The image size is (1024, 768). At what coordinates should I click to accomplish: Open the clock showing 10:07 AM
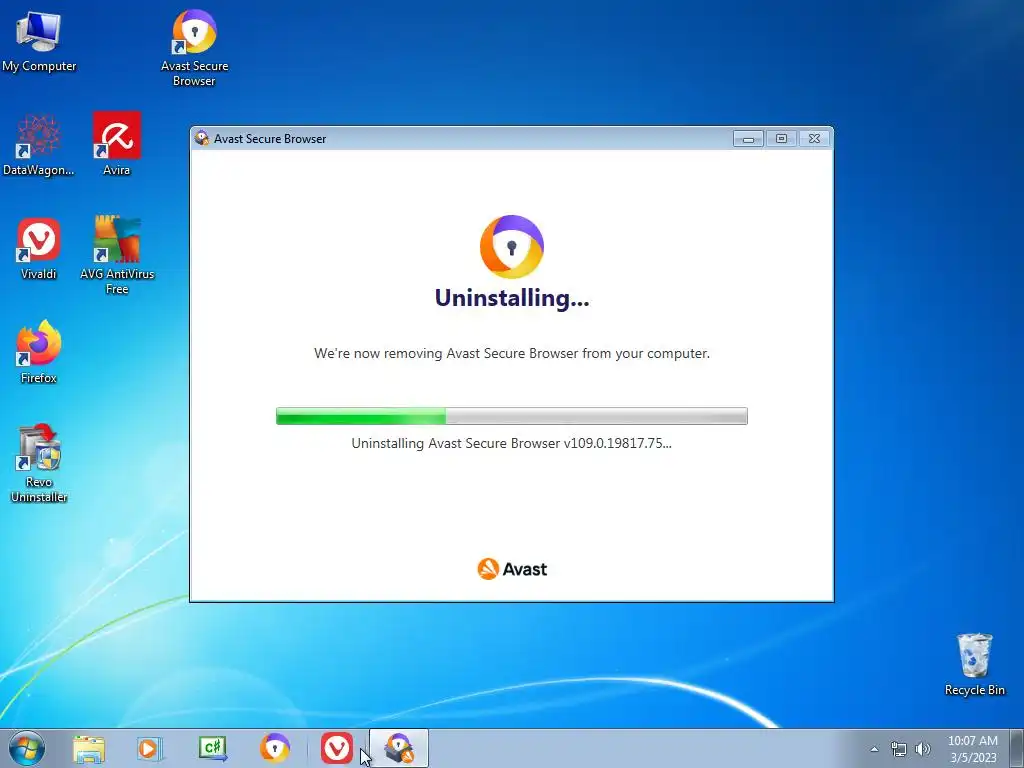[x=973, y=749]
